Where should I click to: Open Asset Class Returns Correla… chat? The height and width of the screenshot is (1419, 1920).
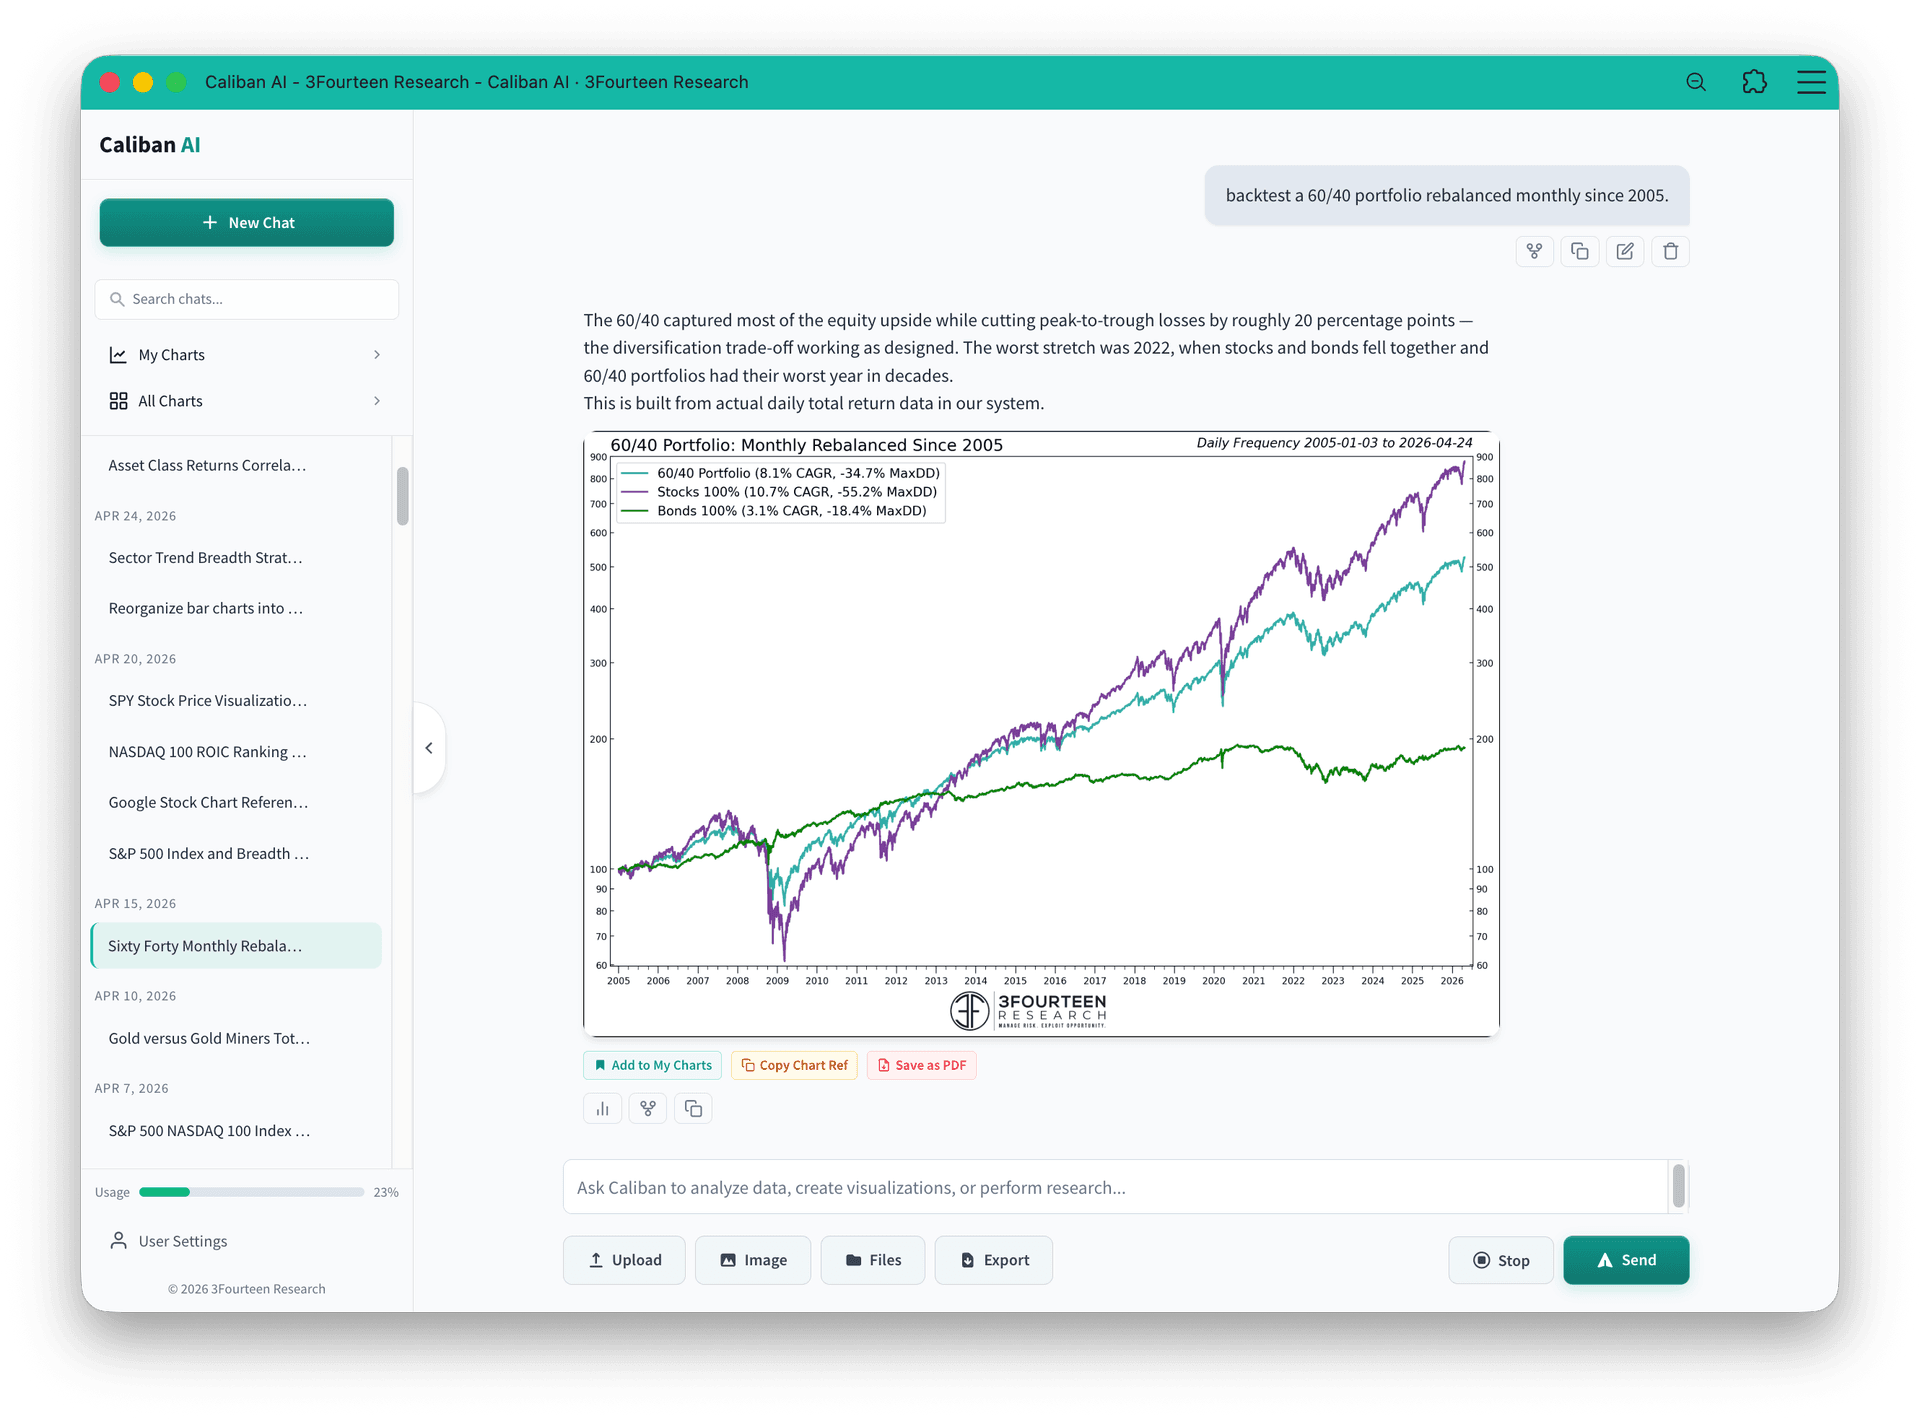pyautogui.click(x=236, y=465)
